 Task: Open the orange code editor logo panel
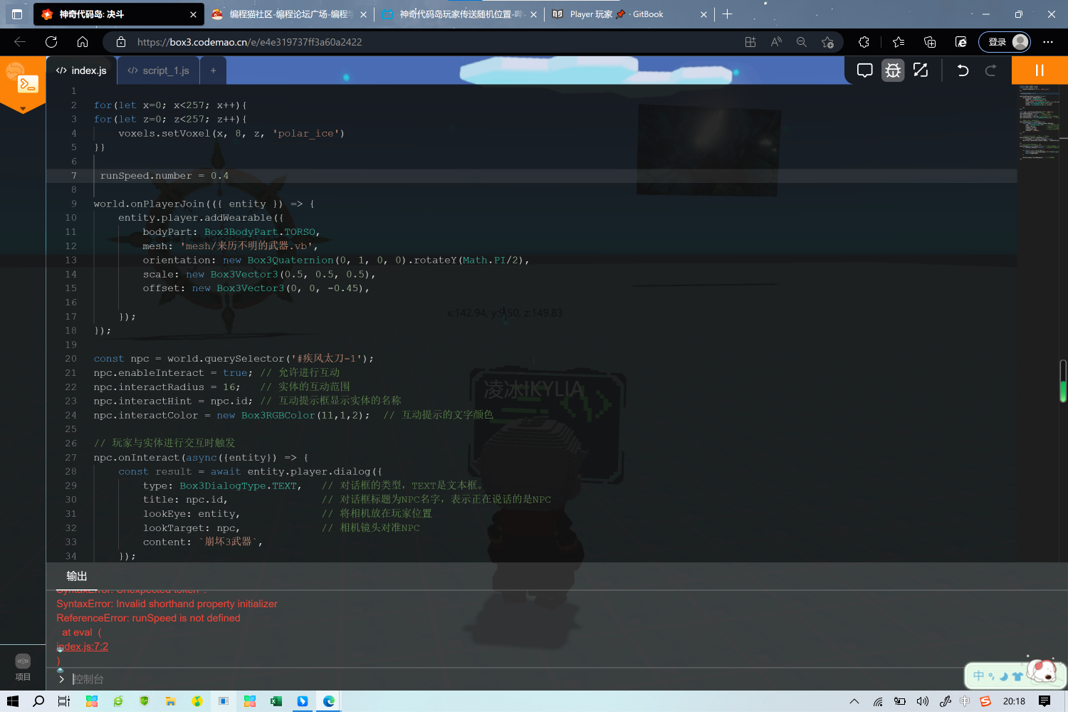click(23, 80)
